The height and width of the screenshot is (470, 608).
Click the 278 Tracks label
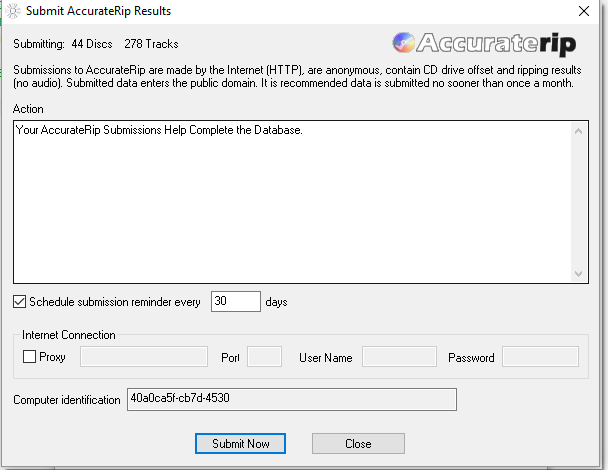[x=151, y=44]
